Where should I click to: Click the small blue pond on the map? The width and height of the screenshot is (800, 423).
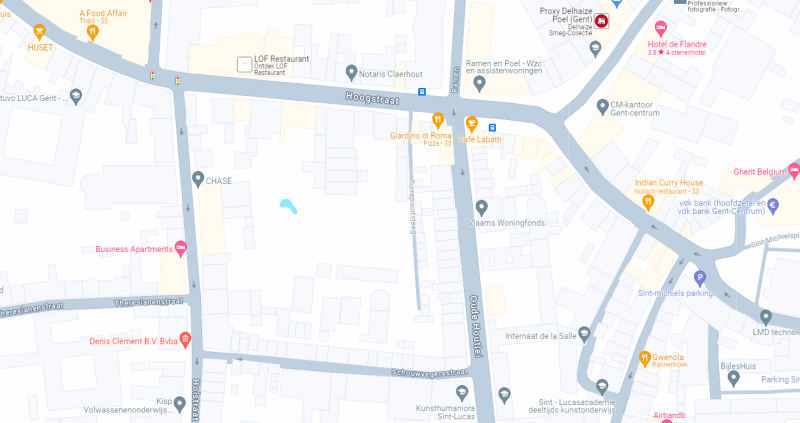pos(288,206)
